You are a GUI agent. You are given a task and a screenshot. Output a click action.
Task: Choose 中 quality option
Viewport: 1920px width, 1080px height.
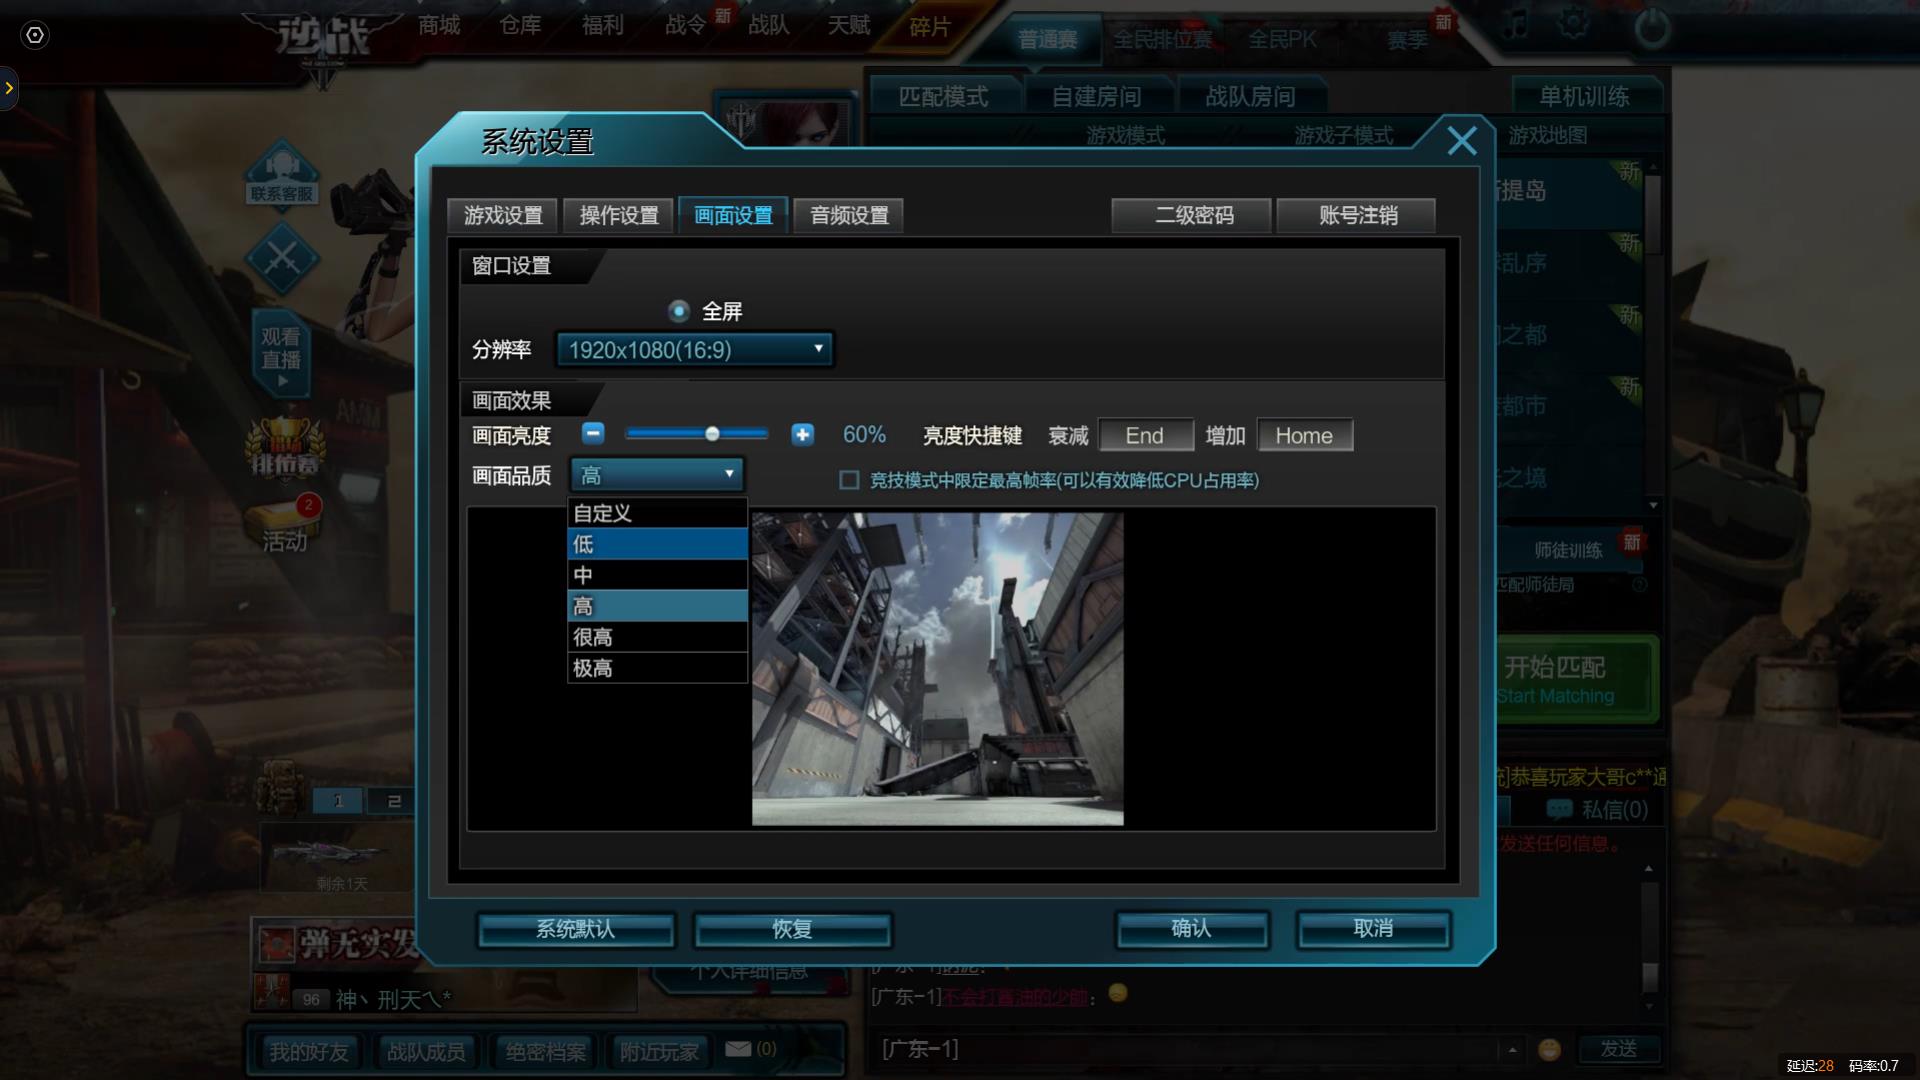tap(657, 575)
